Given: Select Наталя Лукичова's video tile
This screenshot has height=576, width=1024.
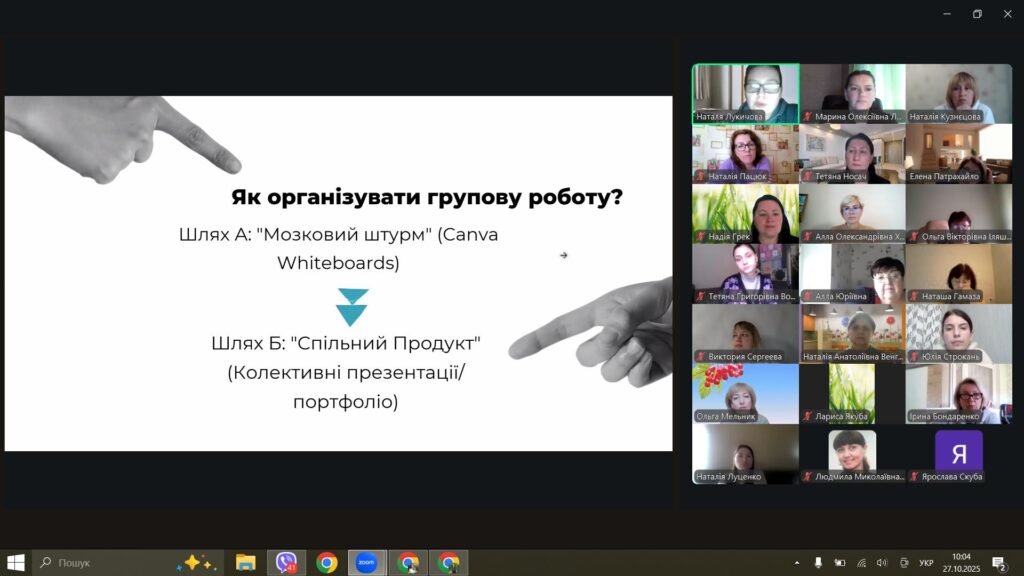Looking at the screenshot, I should pos(745,93).
